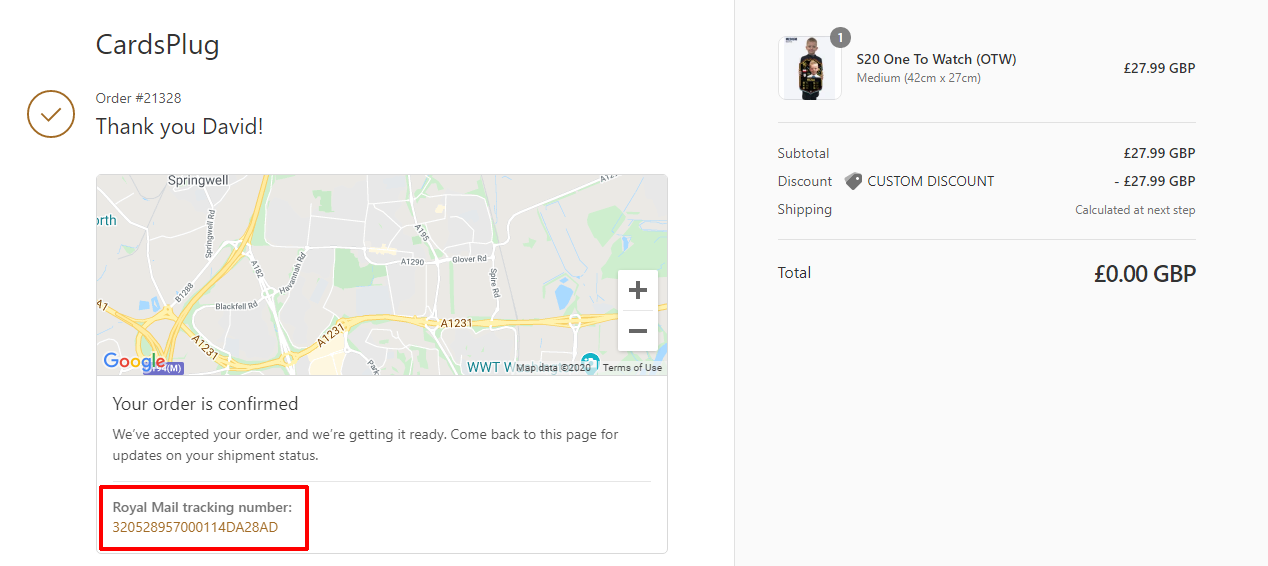Click the CUSTOM DISCOUNT label
Screen dimensions: 1268x566
(x=931, y=181)
